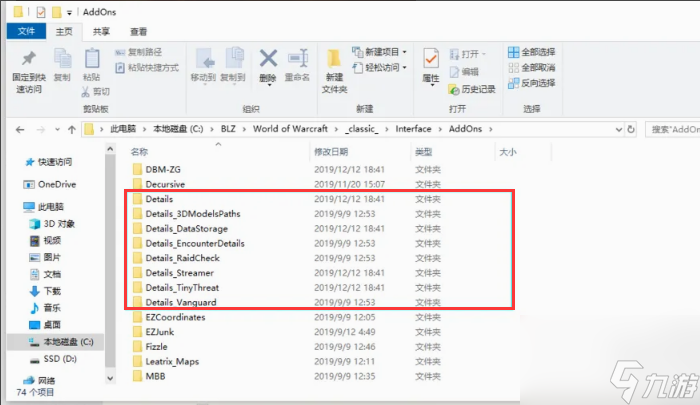This screenshot has width=700, height=405.
Task: Click local disk C: breadcrumb segment
Action: pos(178,129)
